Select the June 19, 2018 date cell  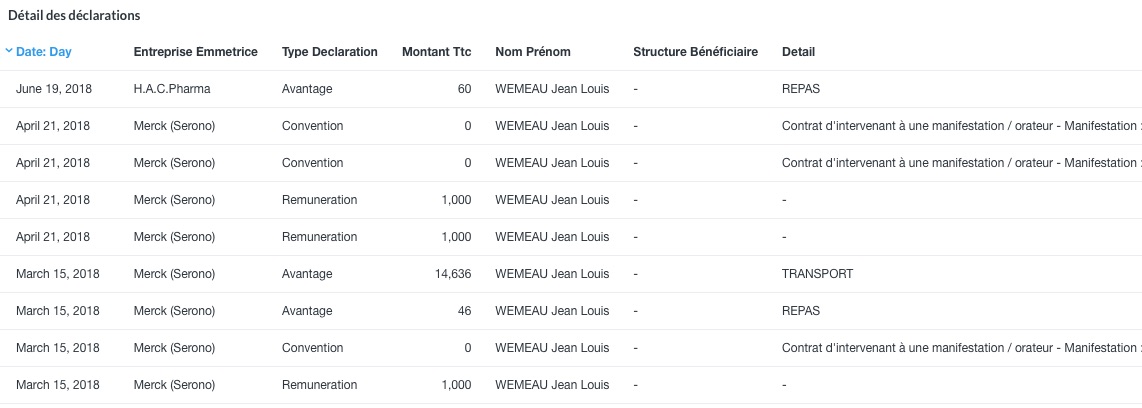pyautogui.click(x=53, y=89)
